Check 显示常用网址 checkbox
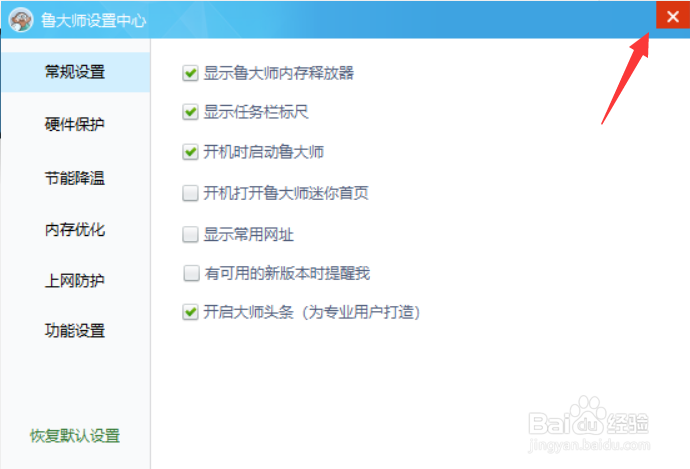This screenshot has height=469, width=690. click(191, 234)
